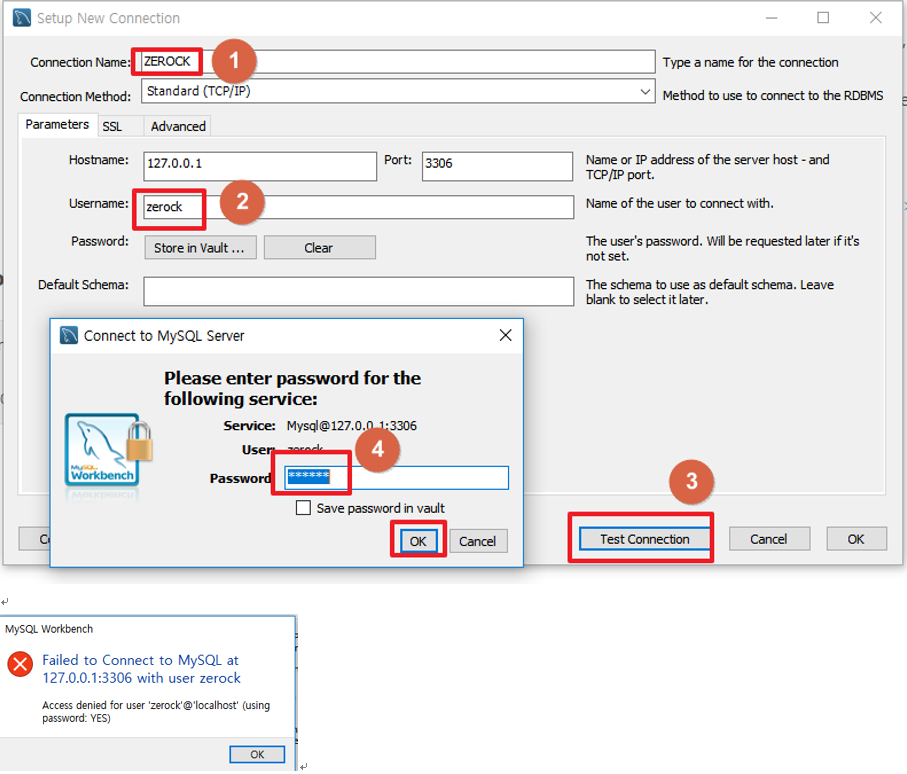Click the Store in Vault button
907x774 pixels.
coord(200,248)
